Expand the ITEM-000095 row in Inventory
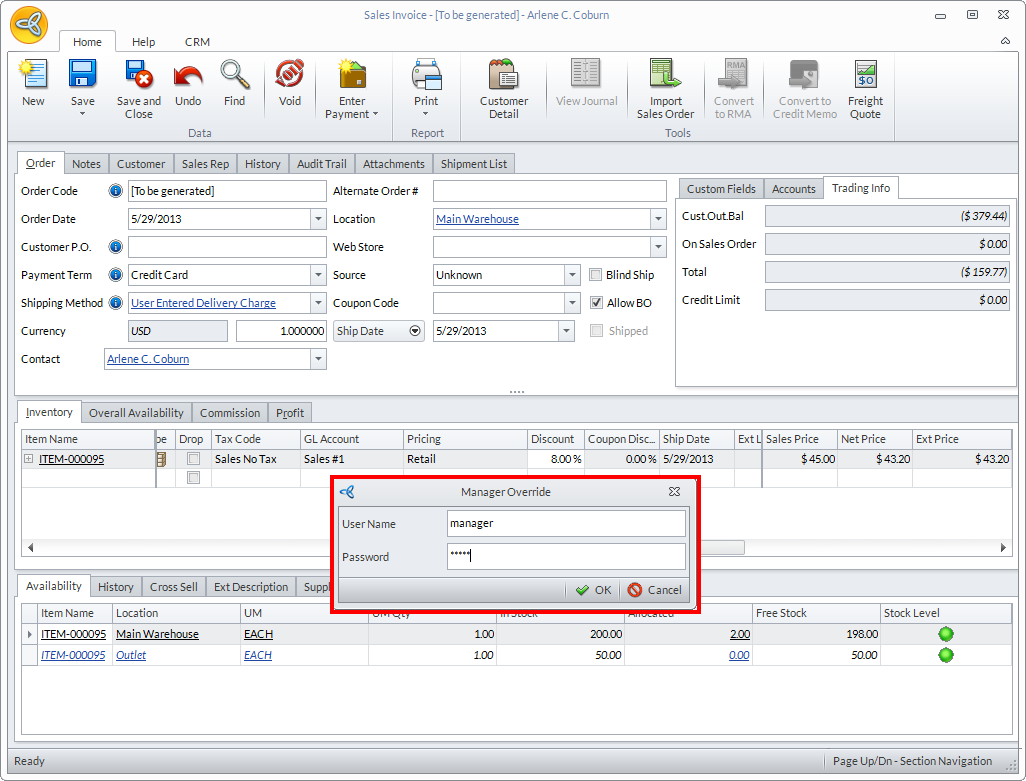The width and height of the screenshot is (1026, 781). coord(29,459)
